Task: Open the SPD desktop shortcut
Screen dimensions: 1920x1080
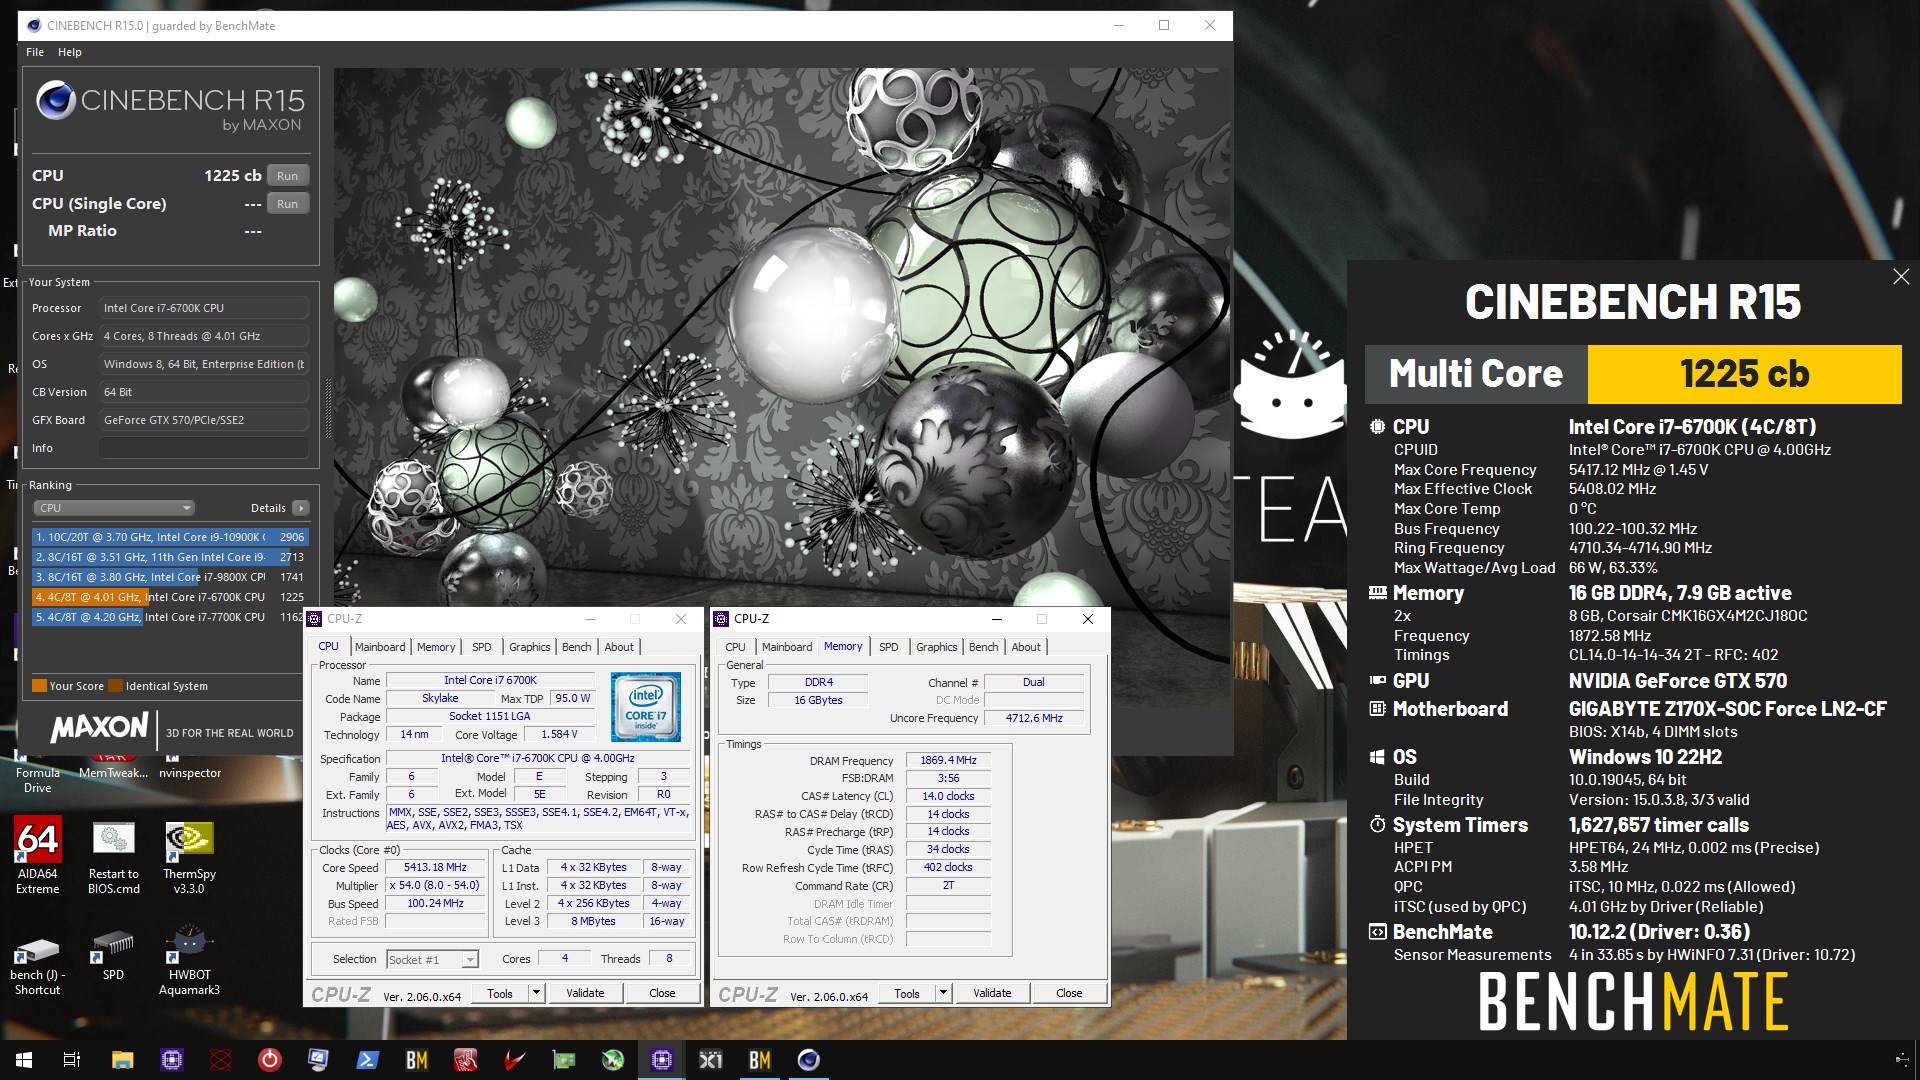Action: 113,955
